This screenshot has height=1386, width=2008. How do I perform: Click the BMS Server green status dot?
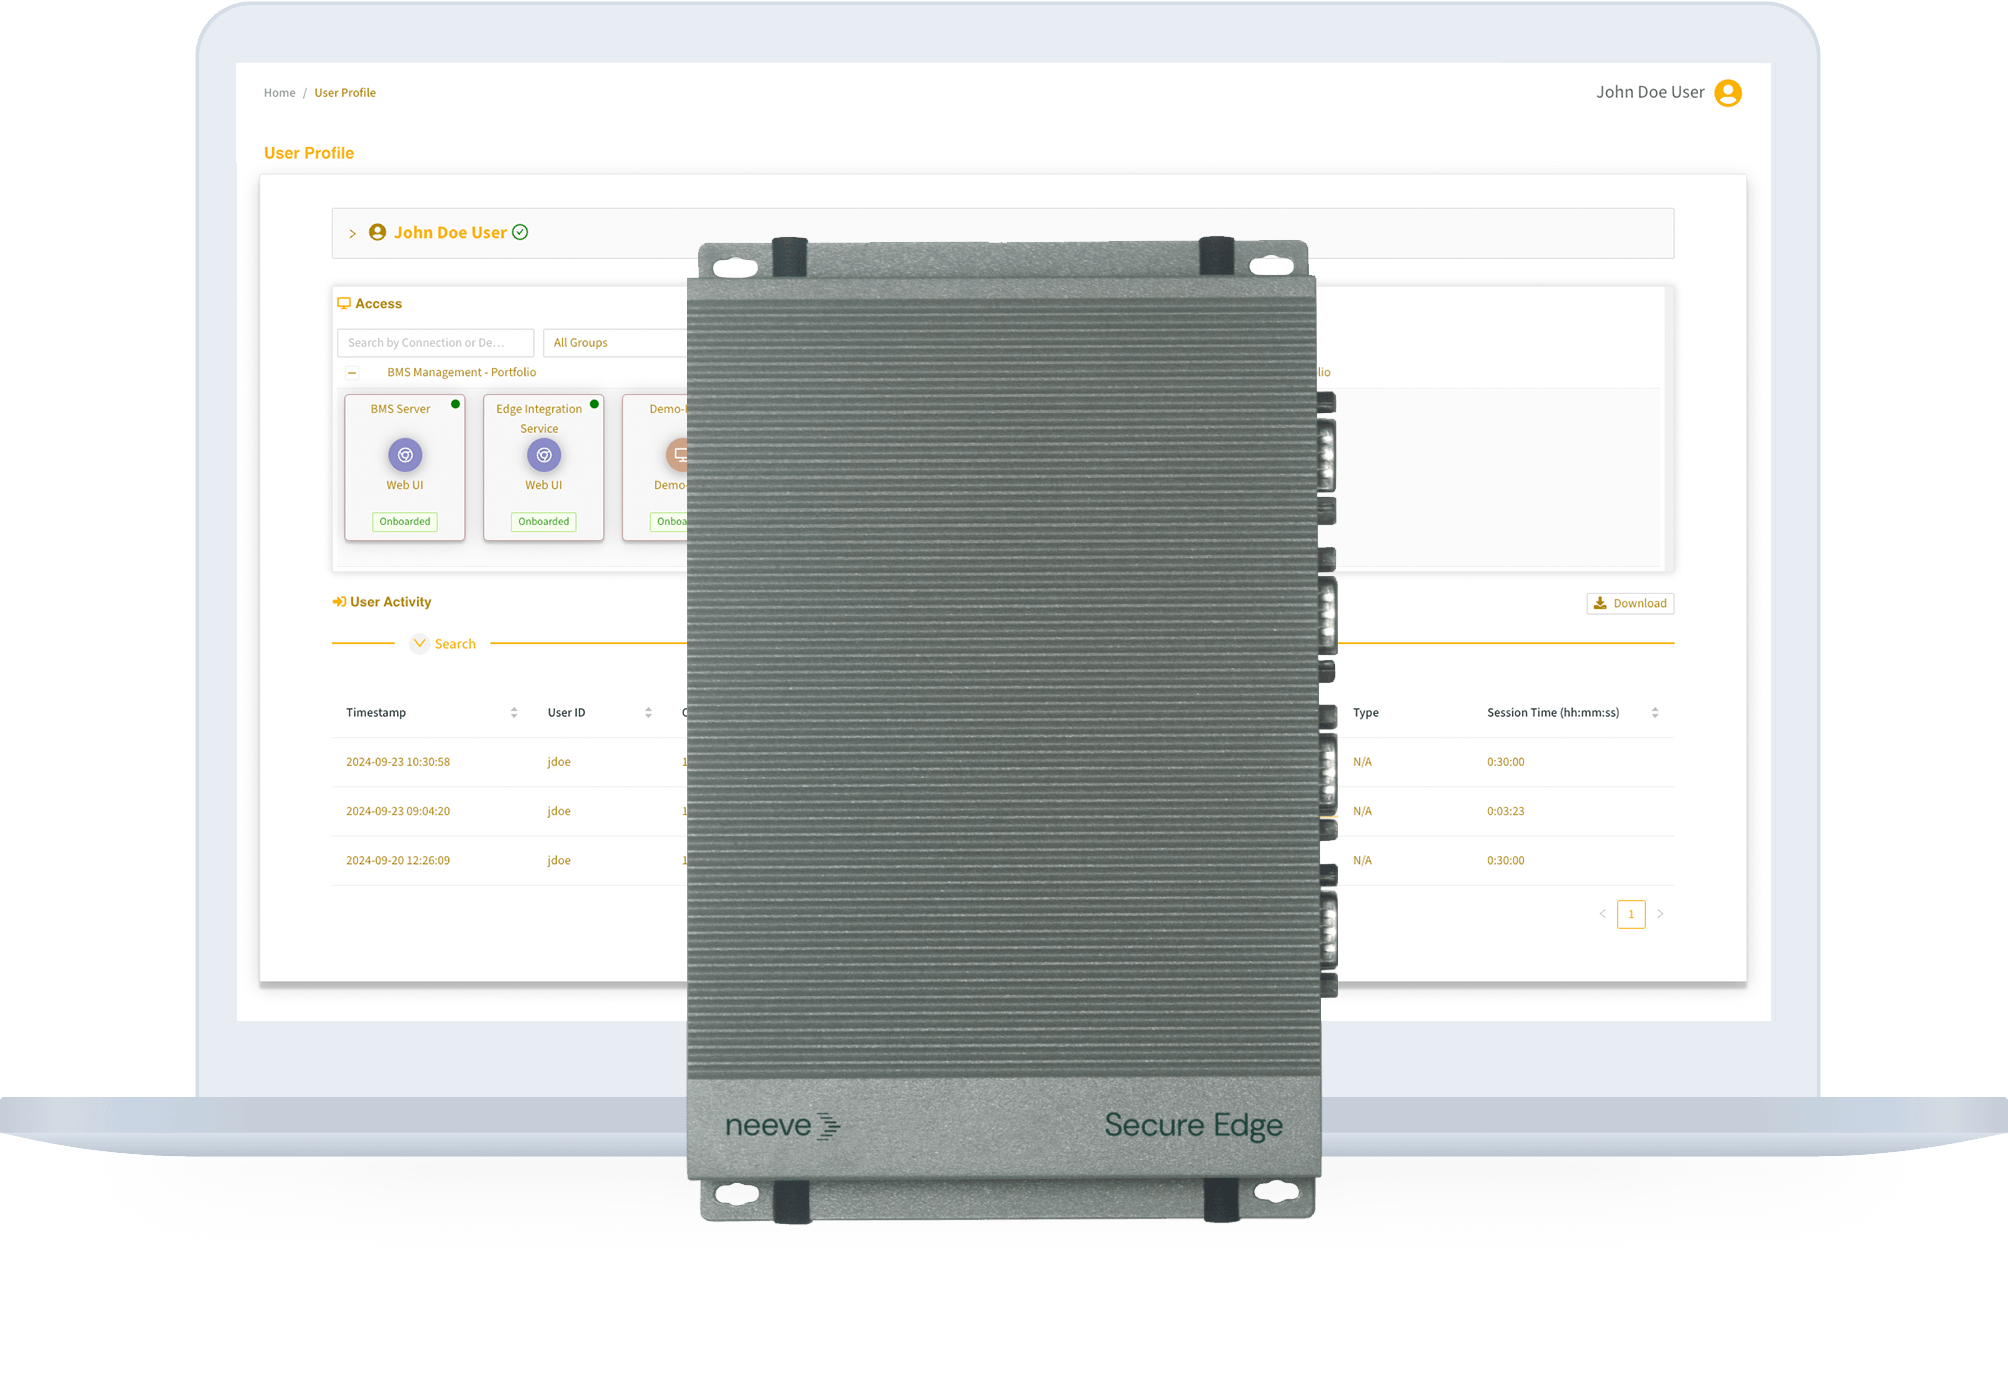(x=456, y=404)
